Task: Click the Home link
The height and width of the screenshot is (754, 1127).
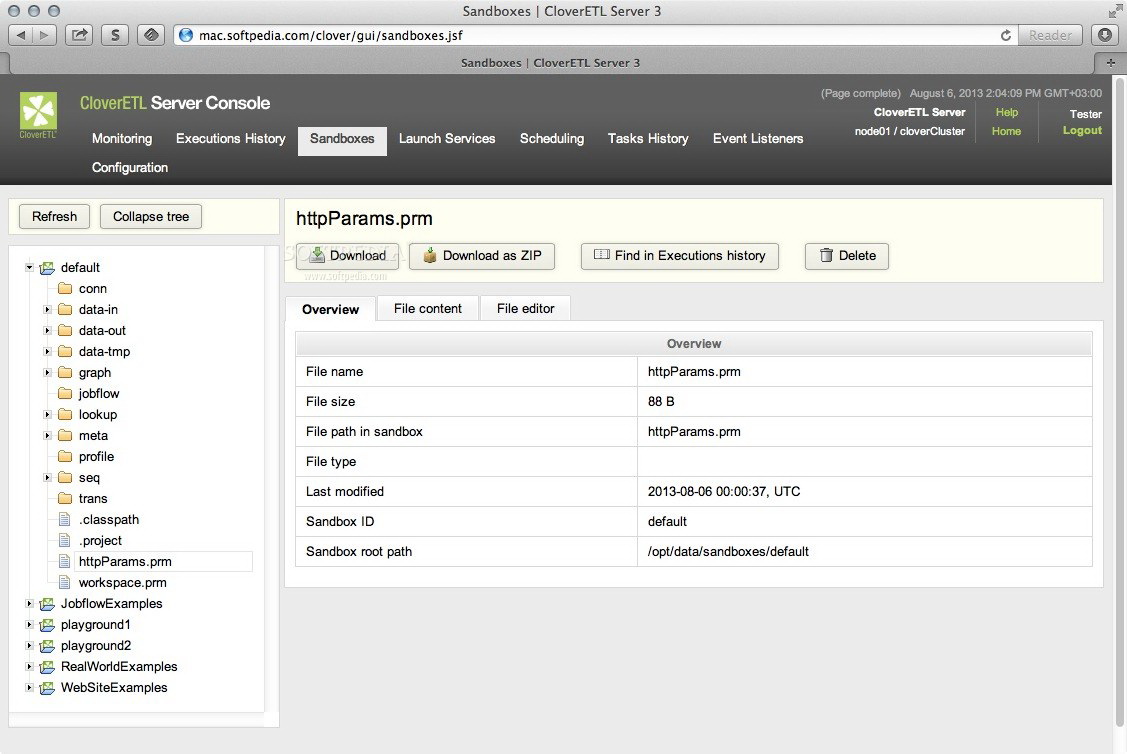Action: [x=1006, y=131]
